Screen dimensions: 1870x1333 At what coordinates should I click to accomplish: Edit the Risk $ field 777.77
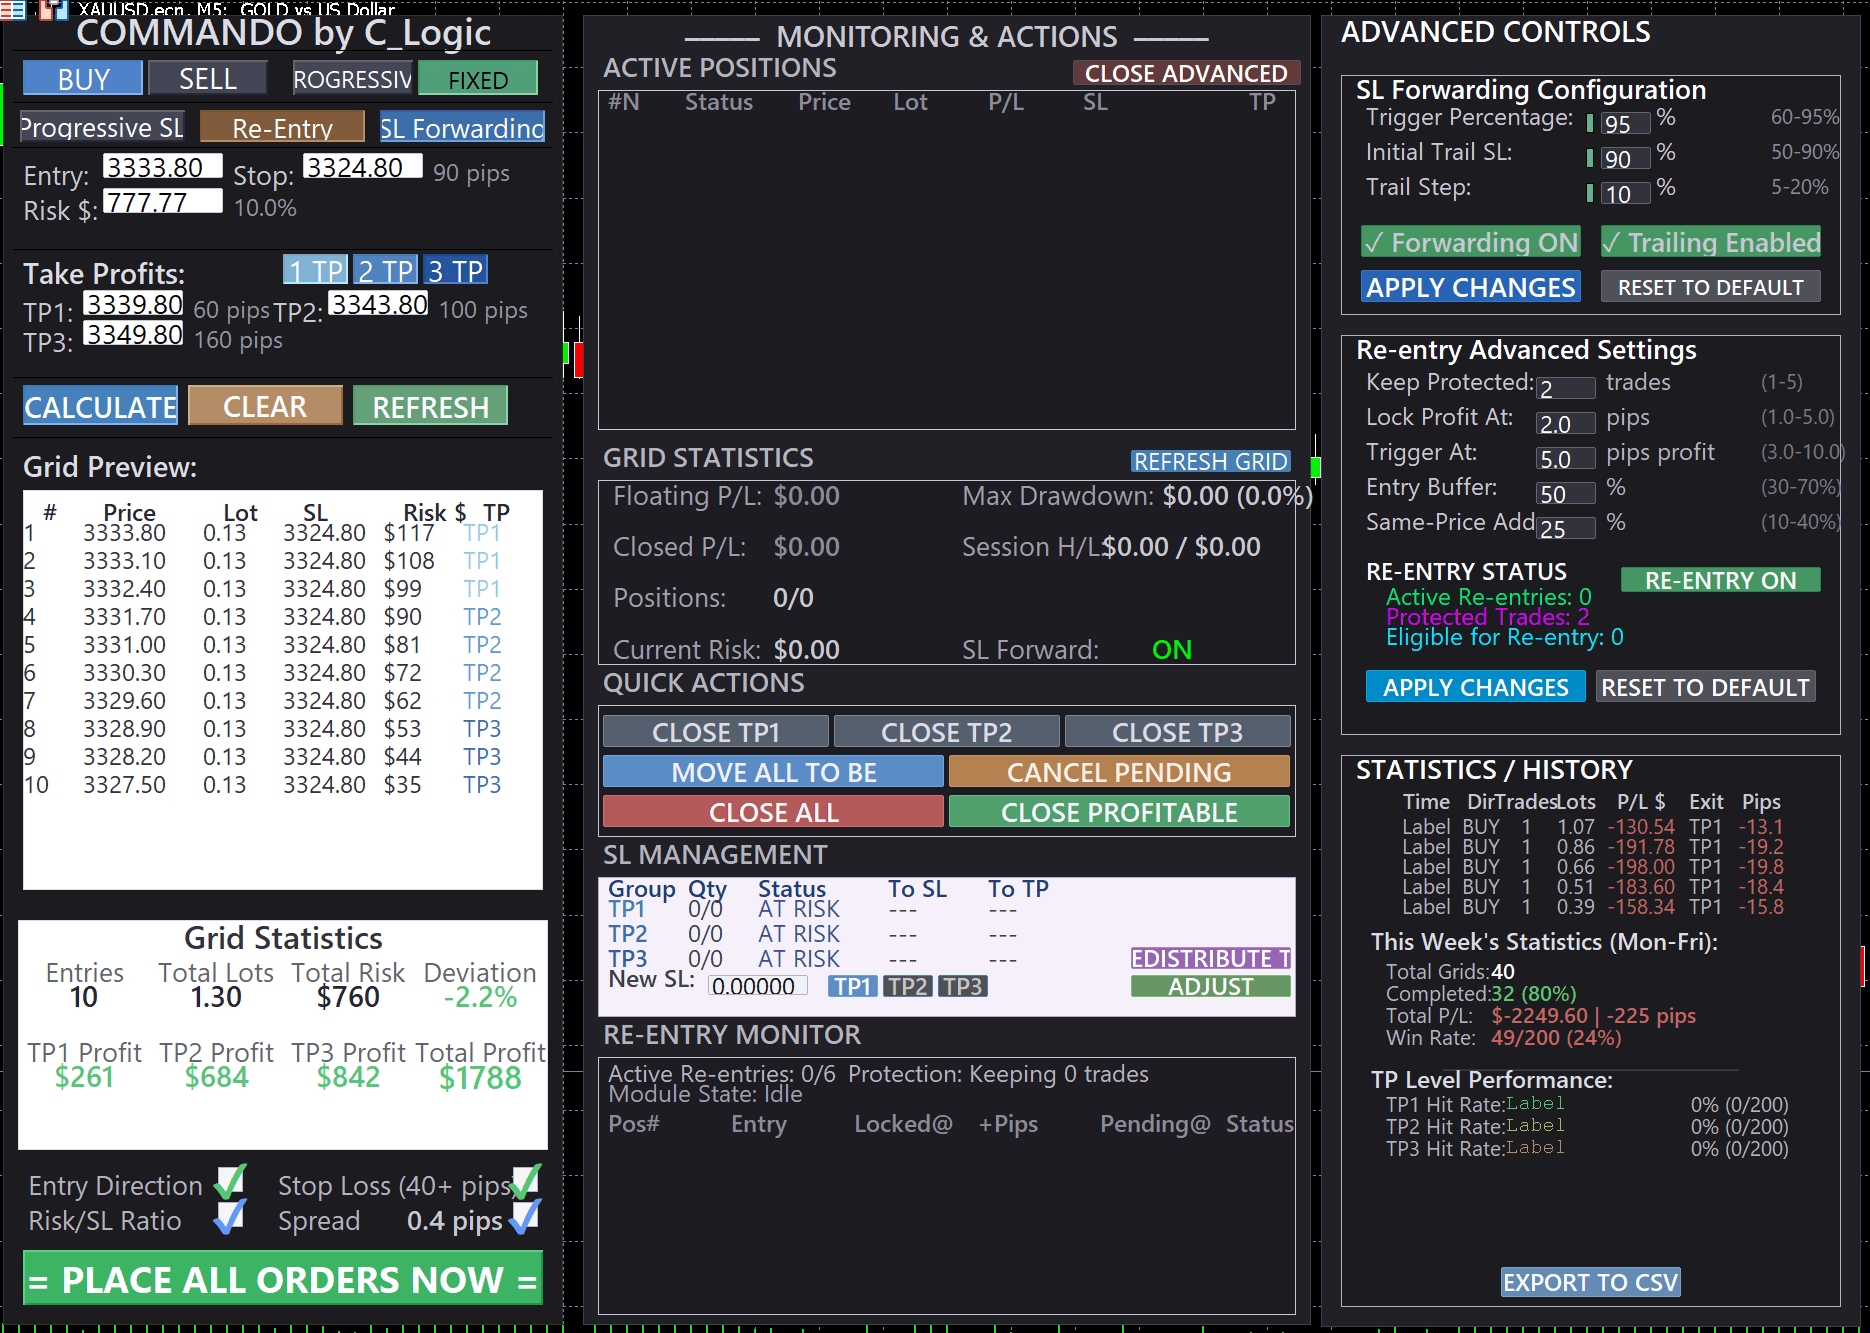pyautogui.click(x=162, y=201)
